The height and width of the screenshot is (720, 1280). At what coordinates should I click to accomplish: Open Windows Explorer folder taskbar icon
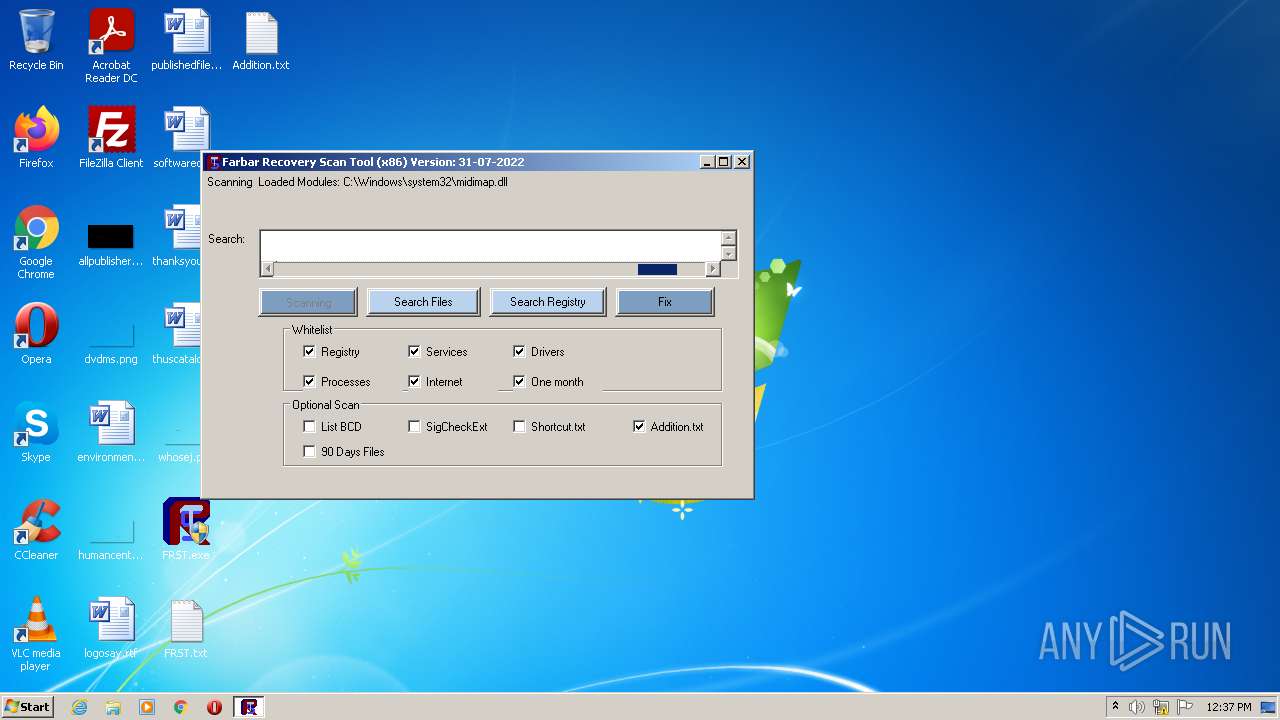coord(113,707)
